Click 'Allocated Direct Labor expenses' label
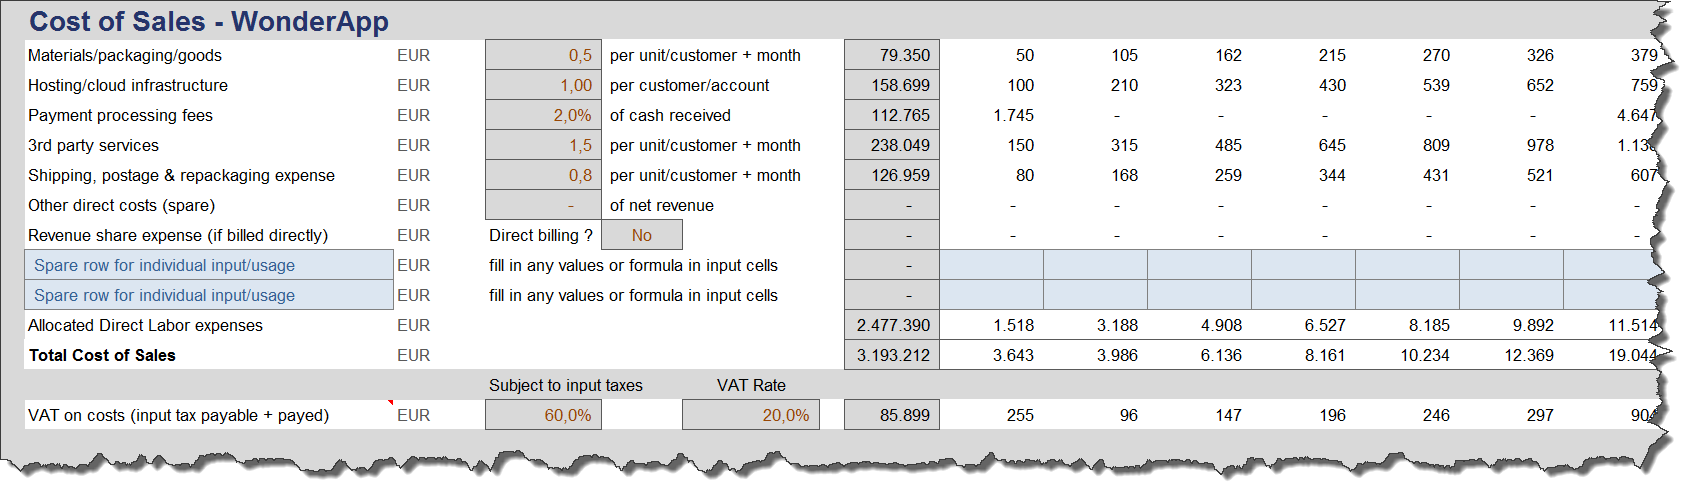 click(x=145, y=326)
